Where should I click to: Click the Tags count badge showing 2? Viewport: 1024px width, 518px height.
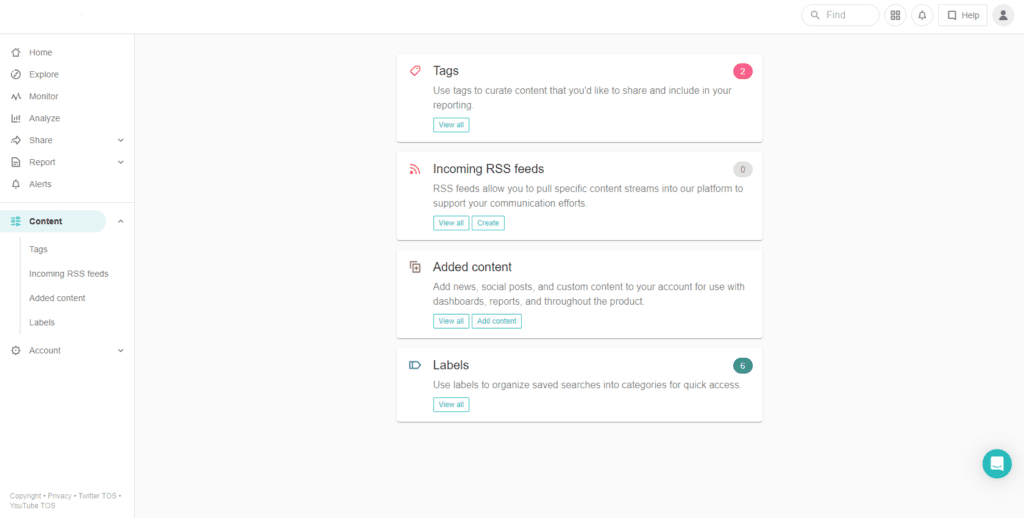click(743, 71)
